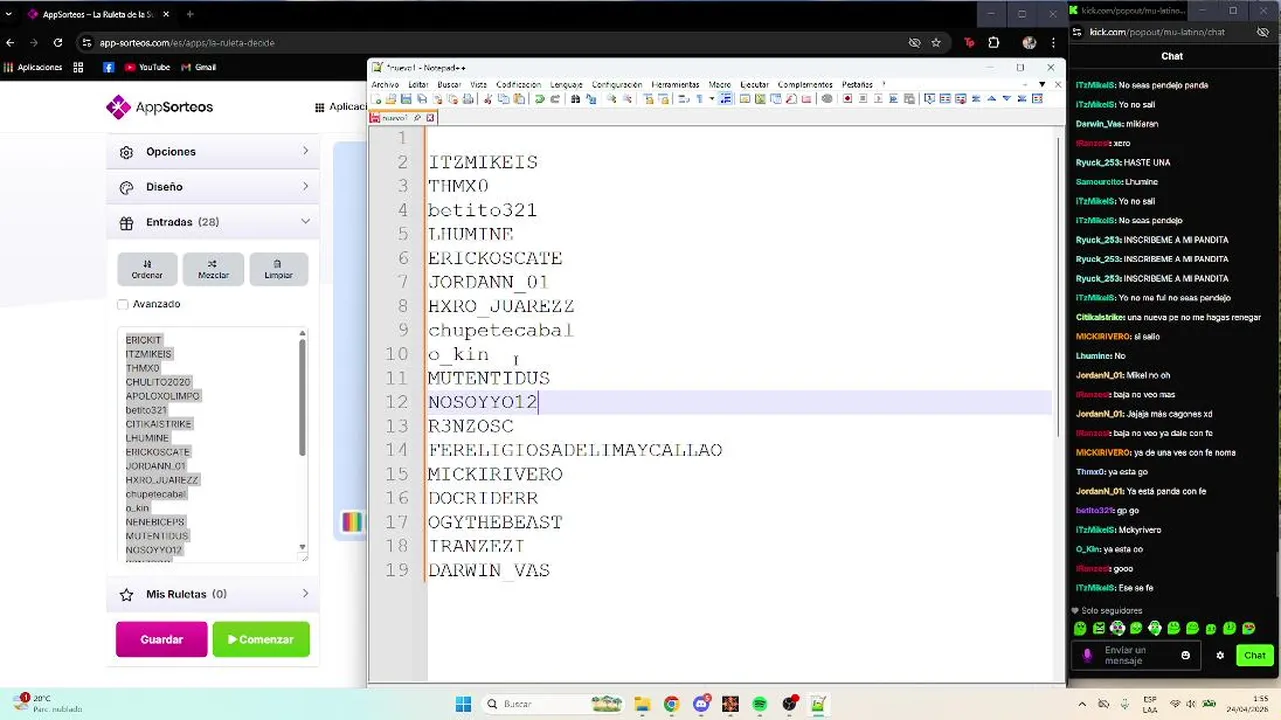Open the Archivo menu in Notepad++
Image resolution: width=1281 pixels, height=720 pixels.
385,85
